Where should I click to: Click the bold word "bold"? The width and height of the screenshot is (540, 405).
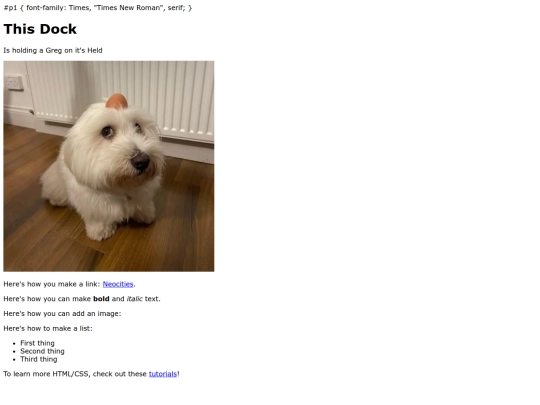(101, 299)
